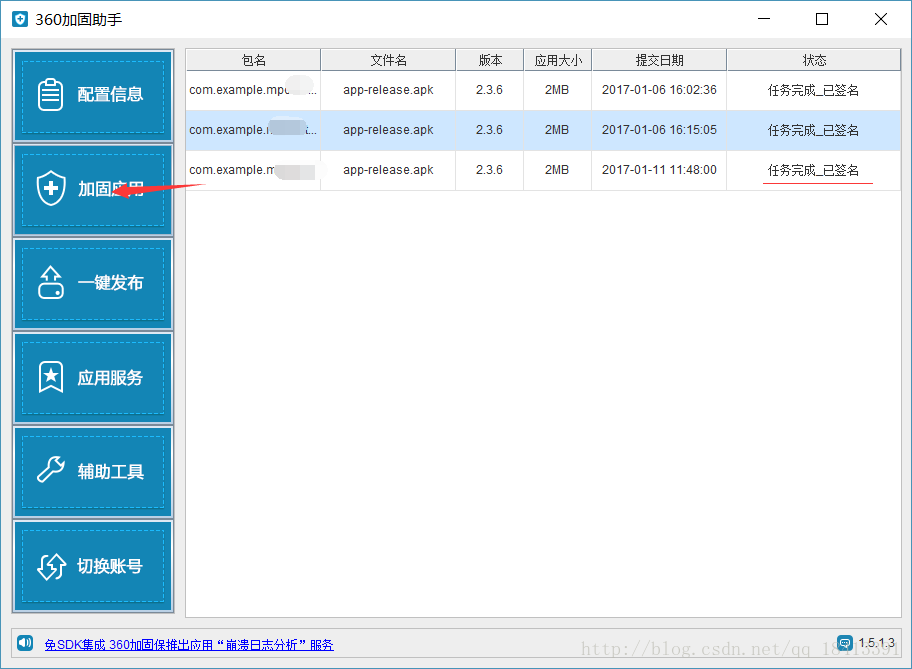The height and width of the screenshot is (669, 912).
Task: Sort by the 状态 column header
Action: (814, 60)
